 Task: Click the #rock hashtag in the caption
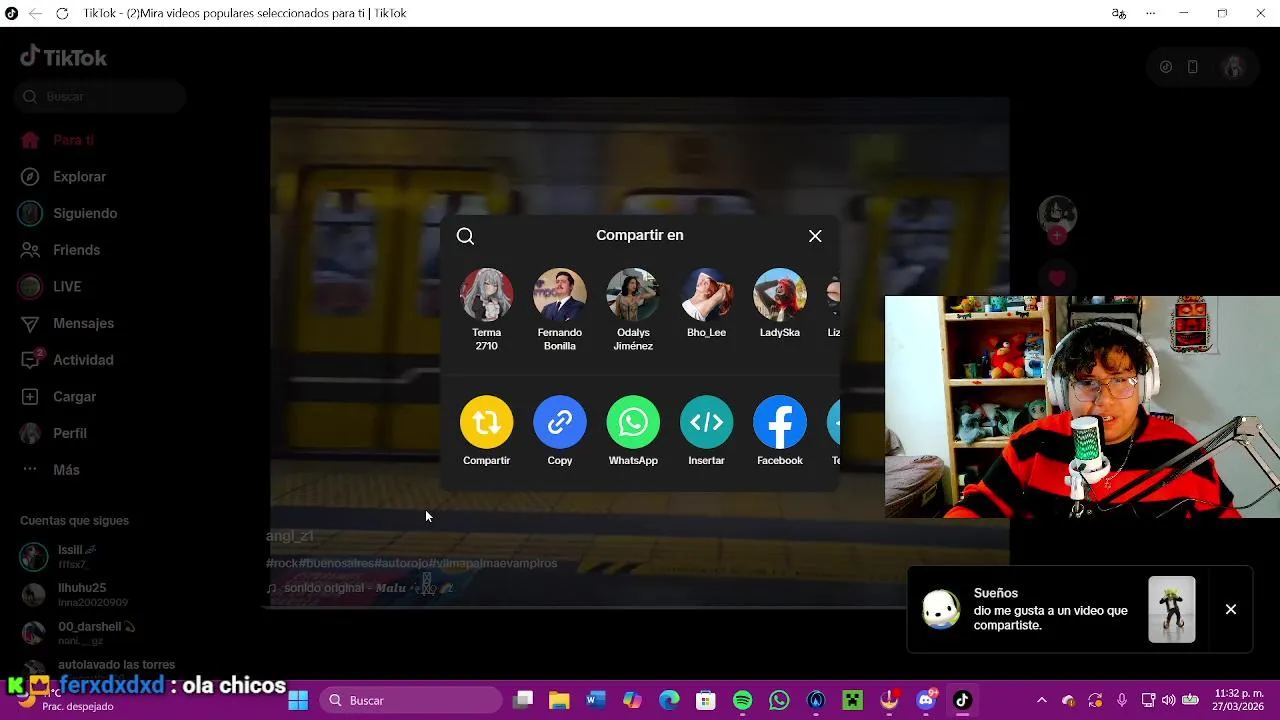click(x=282, y=564)
